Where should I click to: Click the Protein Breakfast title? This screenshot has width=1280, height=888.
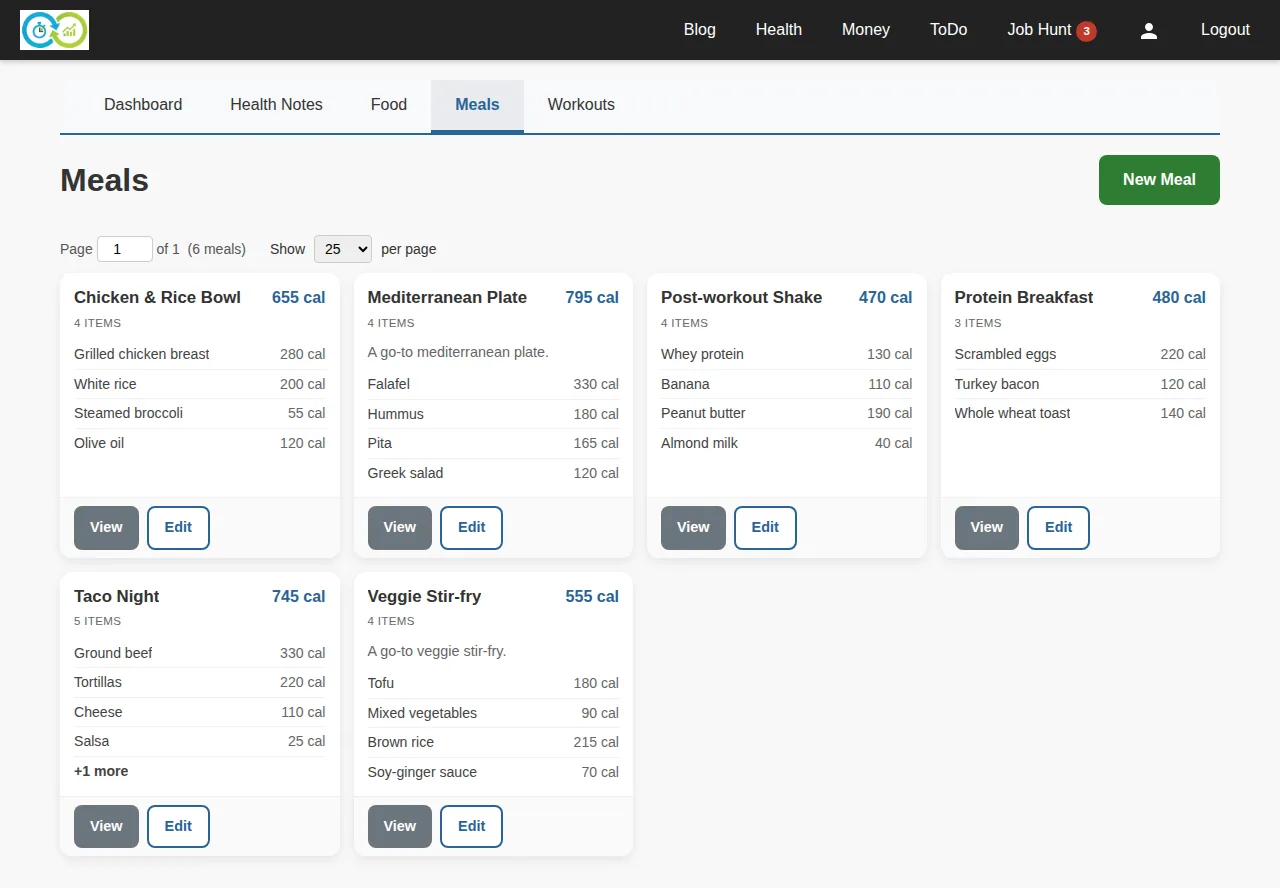pyautogui.click(x=1024, y=297)
